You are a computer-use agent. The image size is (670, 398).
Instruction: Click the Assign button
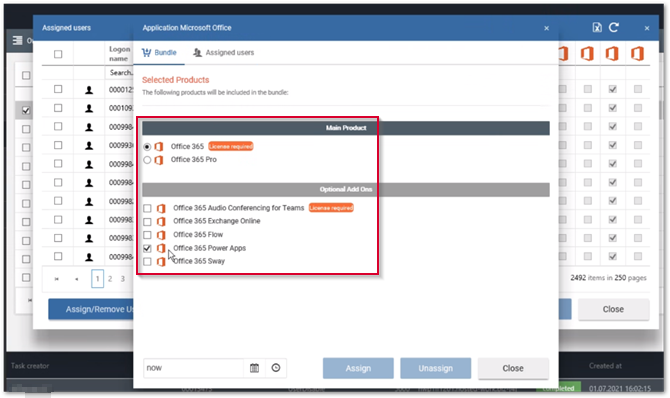pos(358,368)
